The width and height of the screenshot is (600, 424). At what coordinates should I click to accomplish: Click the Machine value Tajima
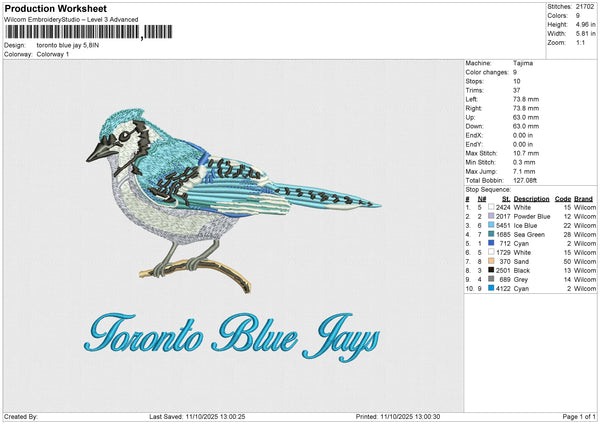pos(523,63)
